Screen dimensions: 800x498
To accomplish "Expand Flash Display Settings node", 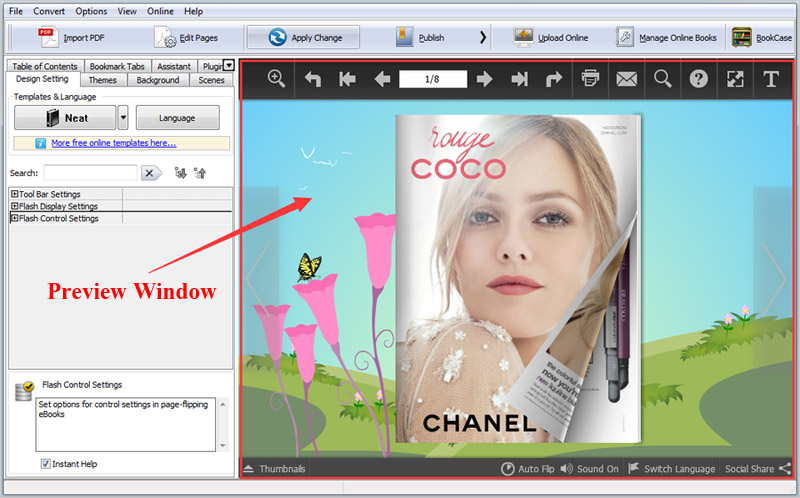I will coord(15,206).
